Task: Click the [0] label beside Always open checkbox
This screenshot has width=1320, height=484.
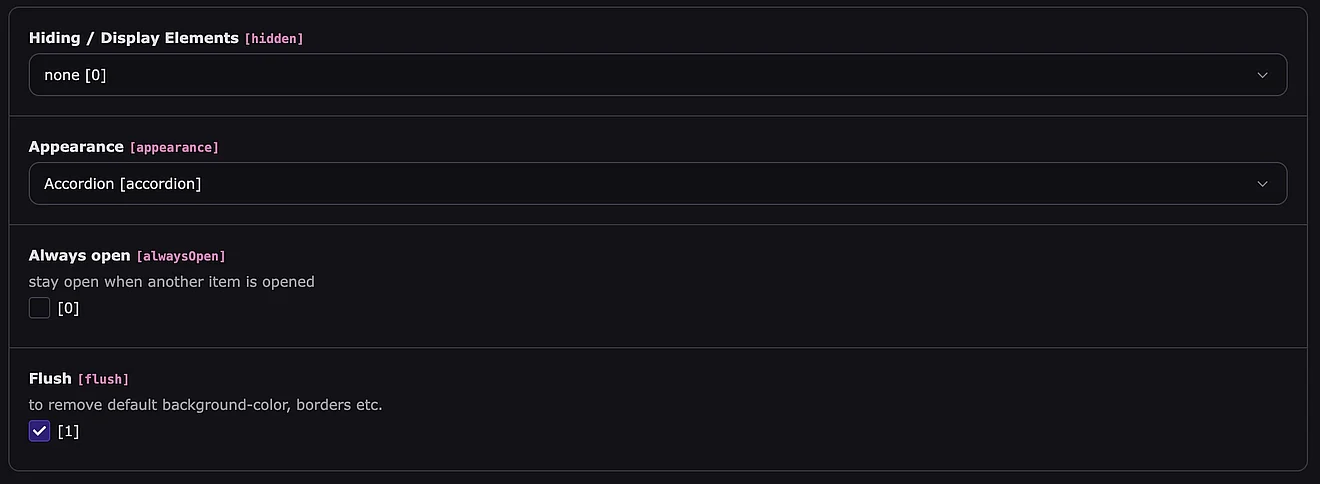Action: (x=68, y=308)
